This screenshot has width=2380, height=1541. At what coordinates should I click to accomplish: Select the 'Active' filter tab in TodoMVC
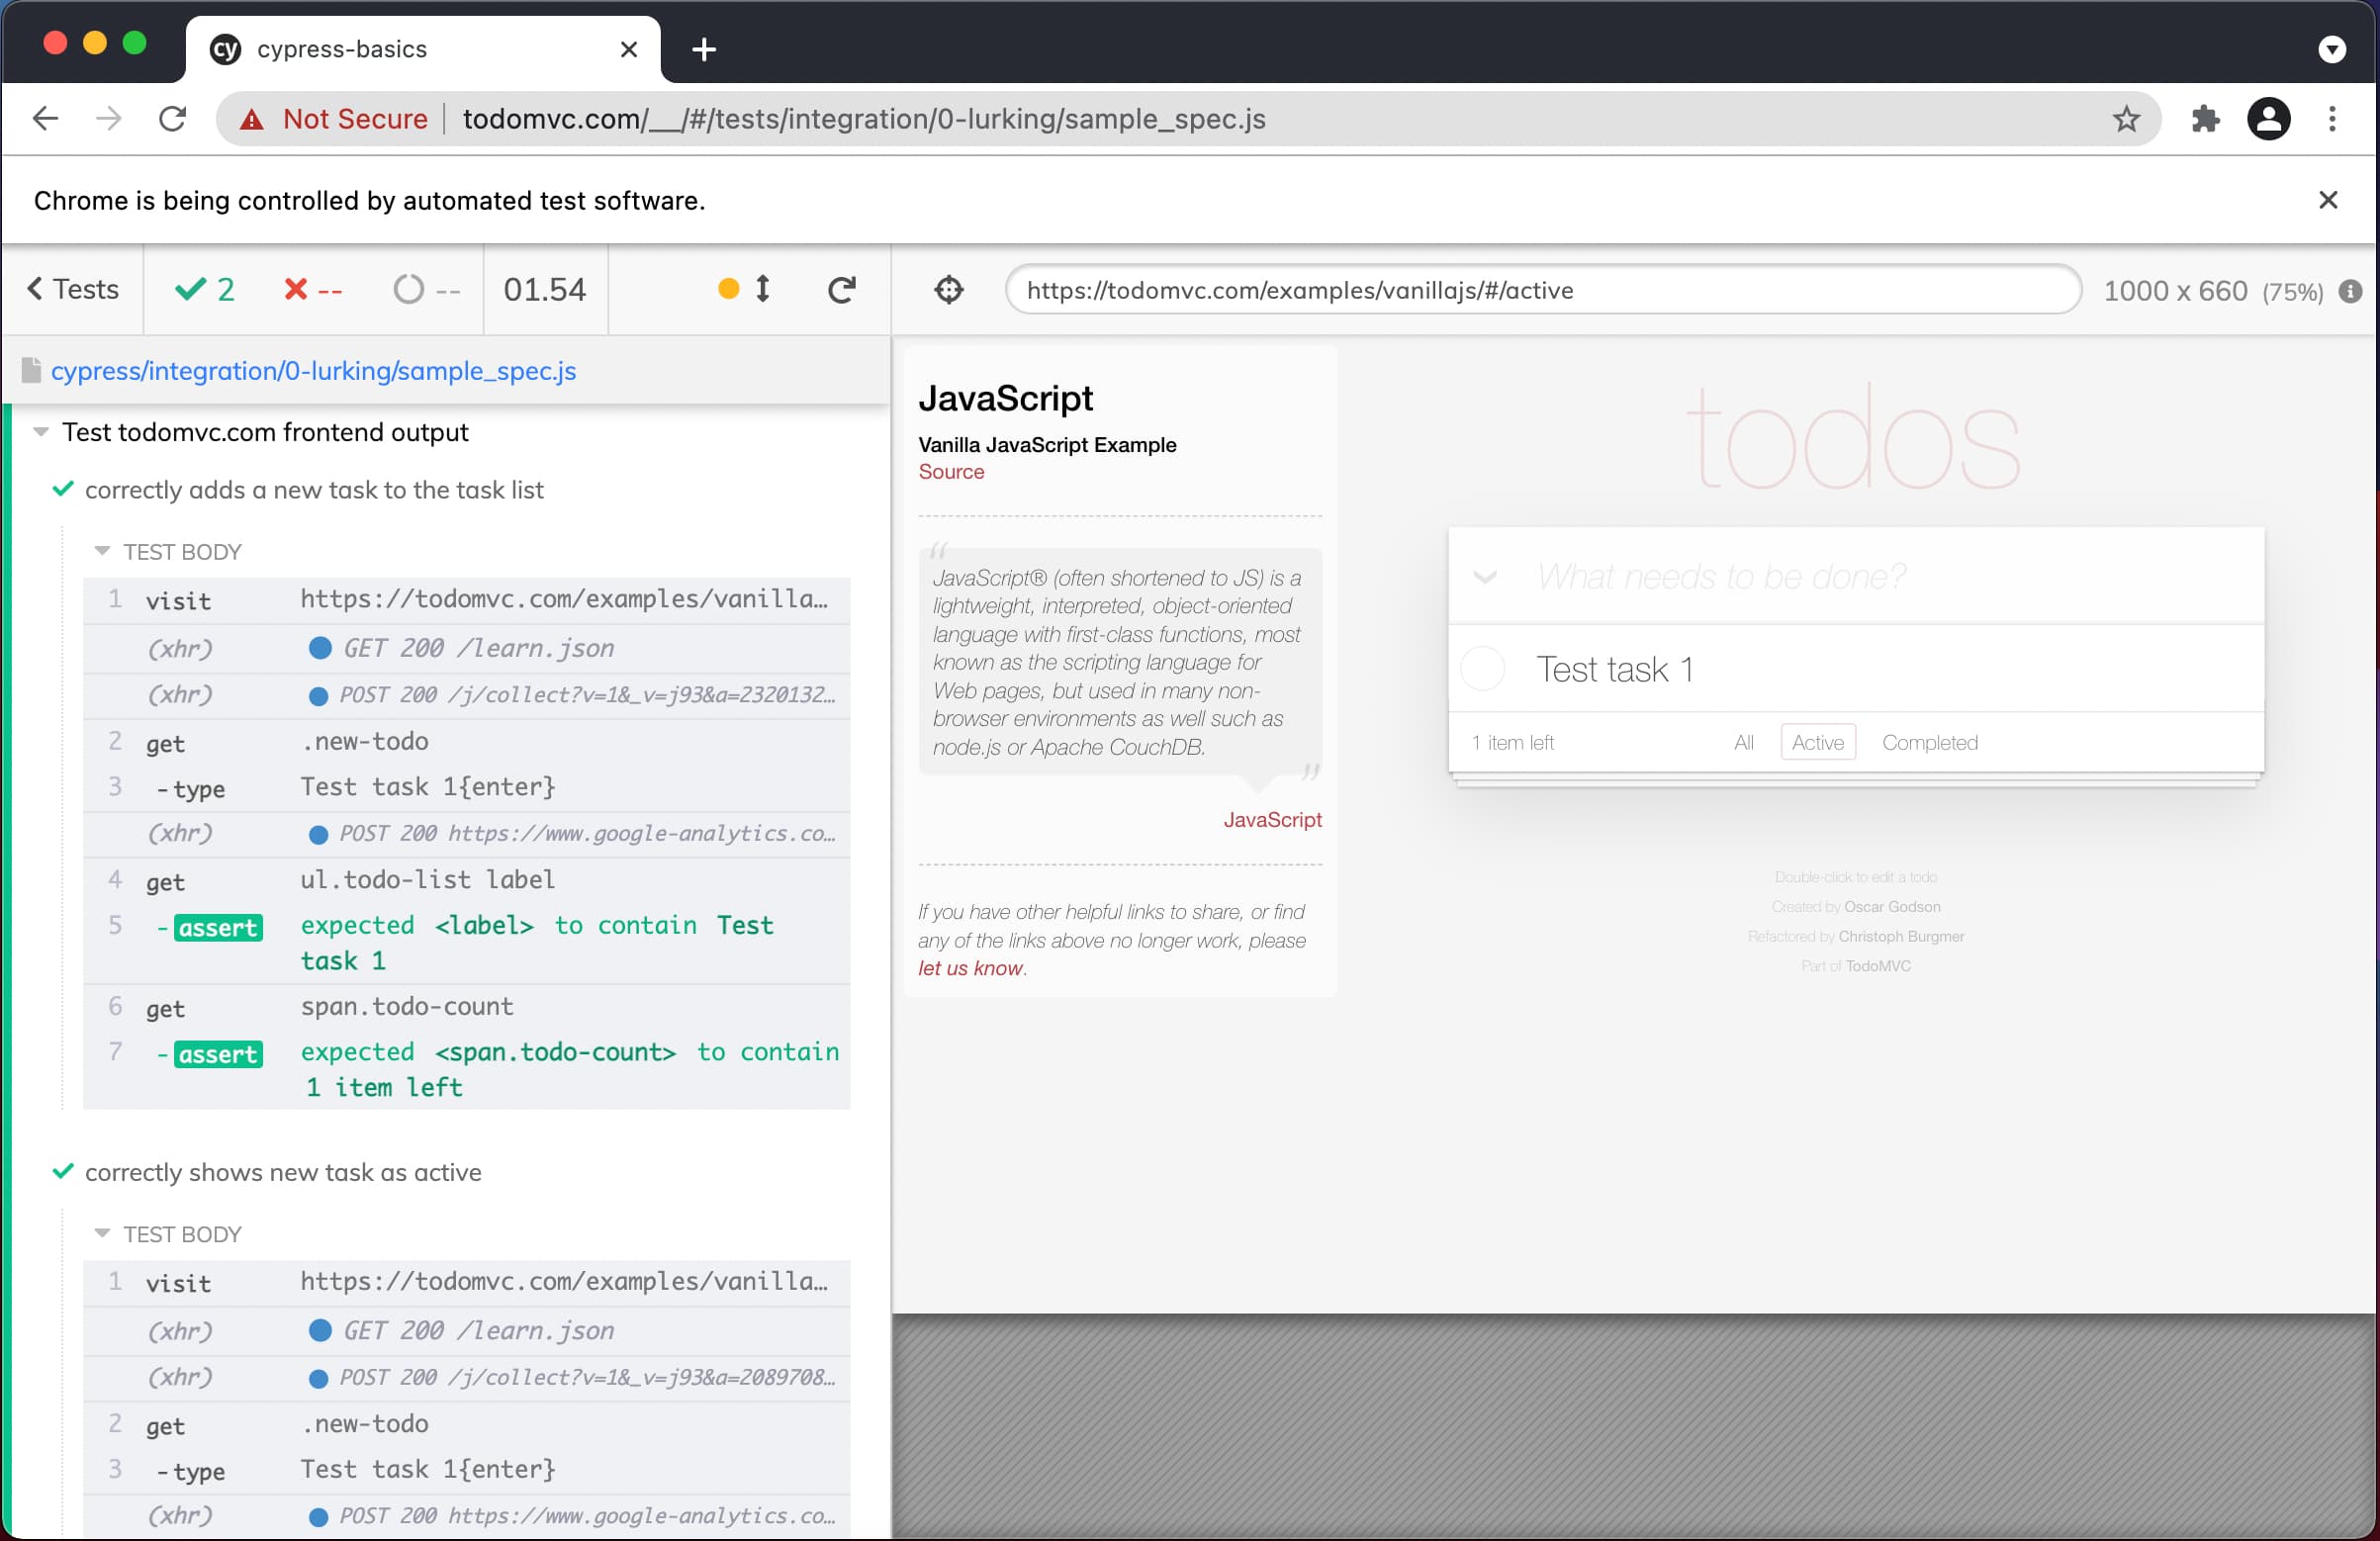click(1818, 743)
